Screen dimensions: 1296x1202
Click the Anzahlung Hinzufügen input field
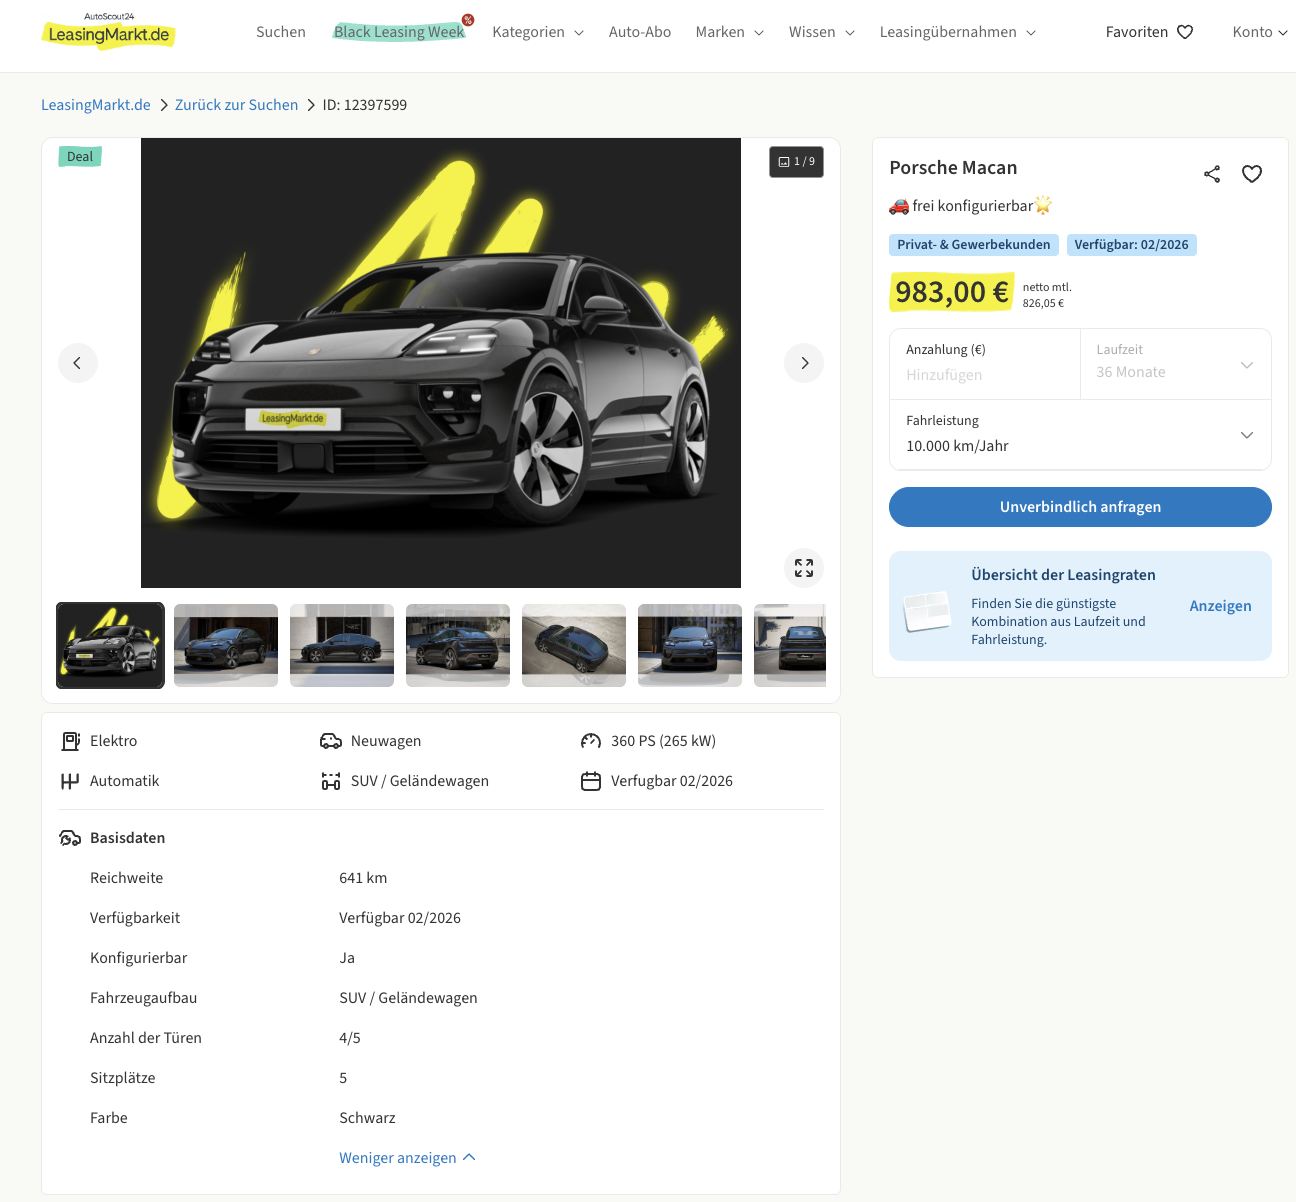click(984, 375)
